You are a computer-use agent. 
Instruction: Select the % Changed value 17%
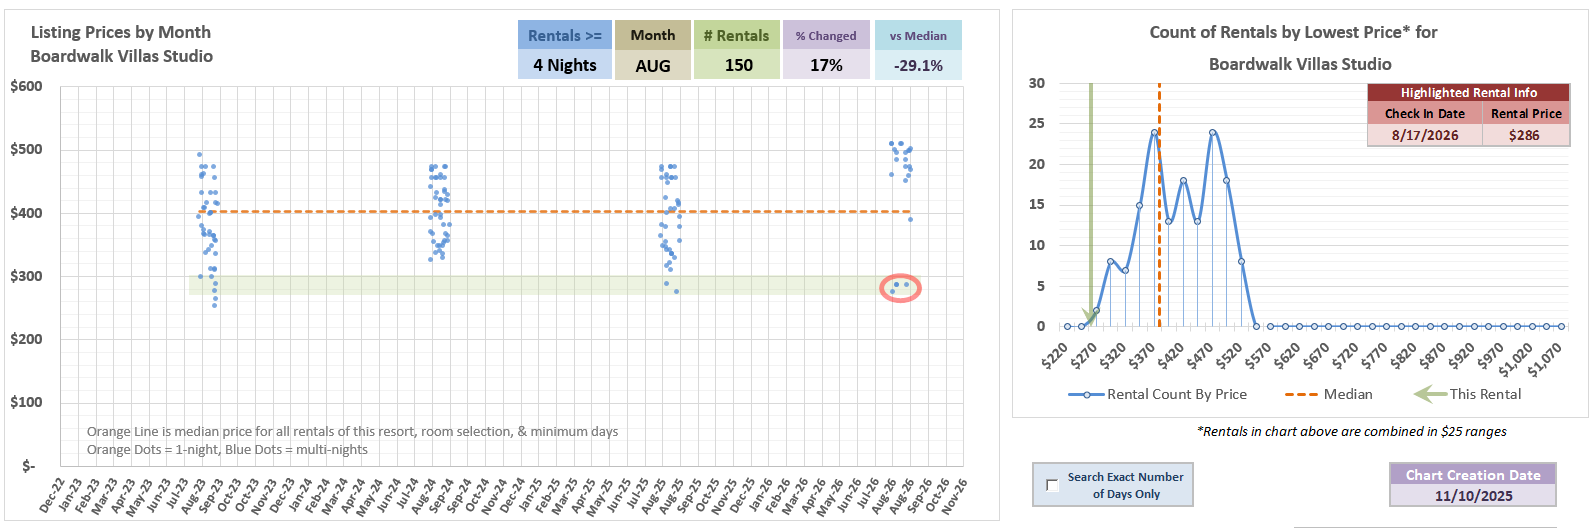(826, 65)
